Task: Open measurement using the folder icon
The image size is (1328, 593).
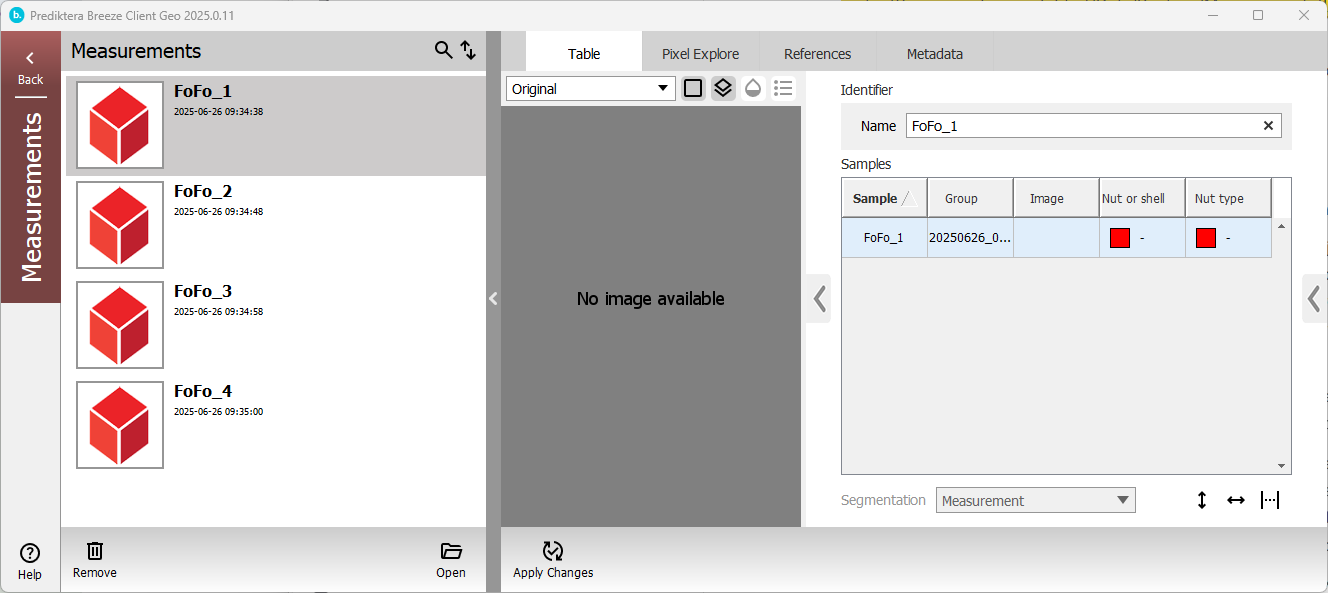Action: [451, 551]
